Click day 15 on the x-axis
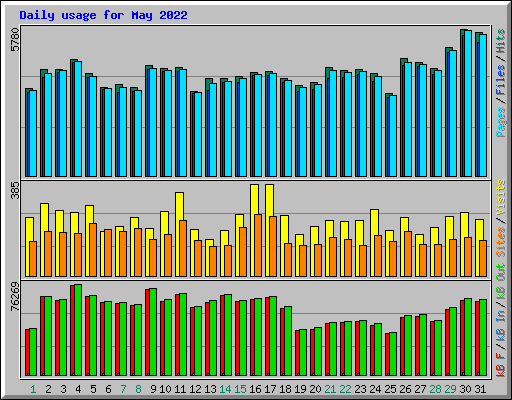 coord(240,389)
